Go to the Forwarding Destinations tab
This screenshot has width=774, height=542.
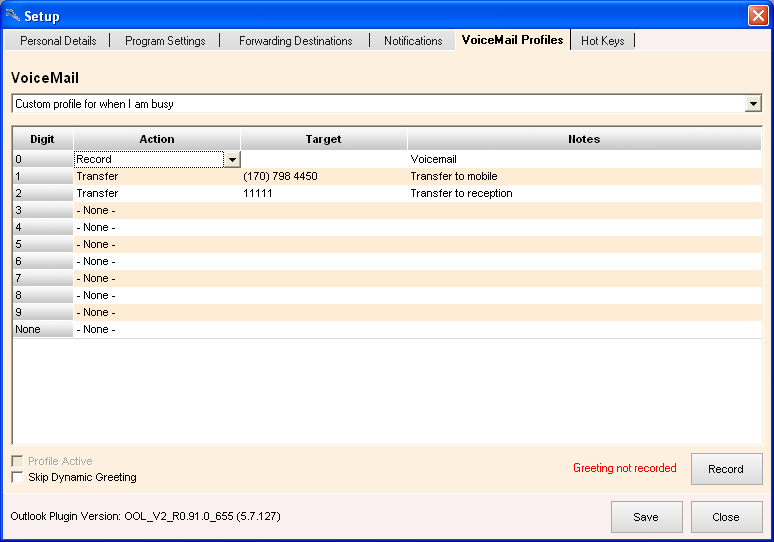coord(295,40)
